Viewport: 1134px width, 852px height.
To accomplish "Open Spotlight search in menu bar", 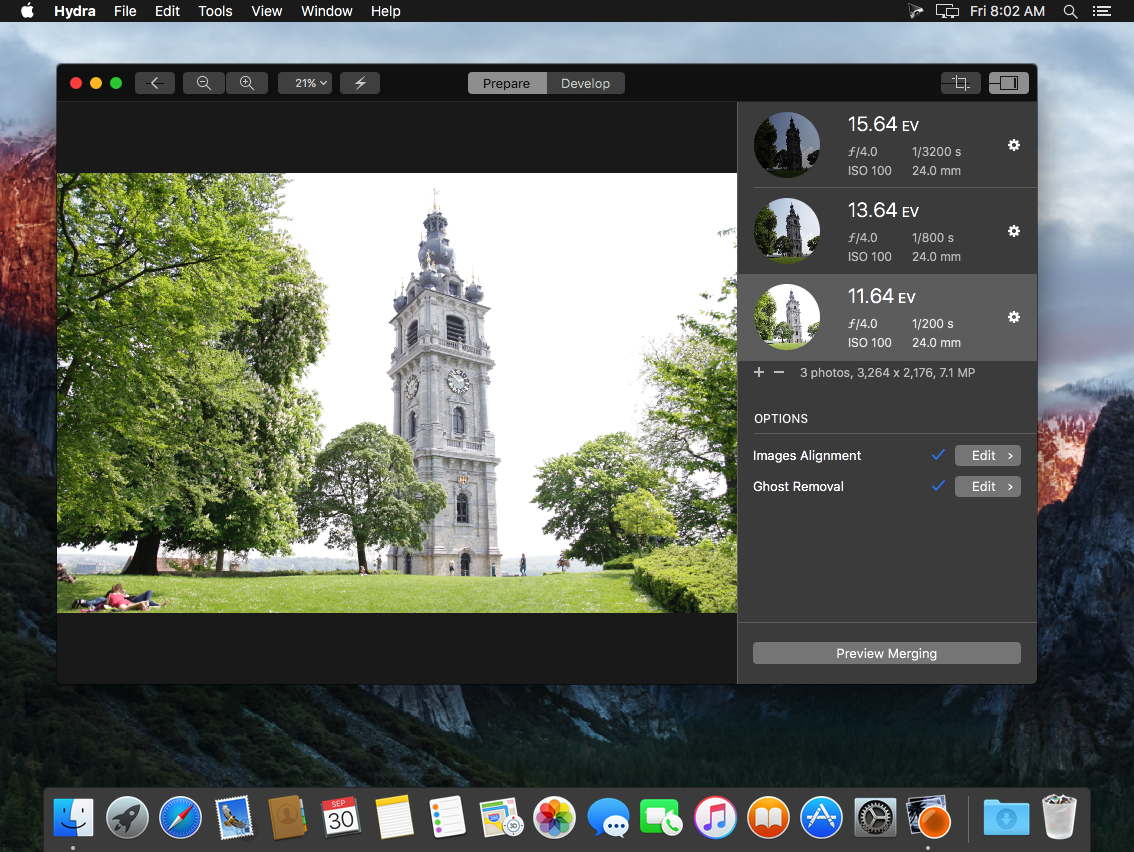I will (1070, 11).
